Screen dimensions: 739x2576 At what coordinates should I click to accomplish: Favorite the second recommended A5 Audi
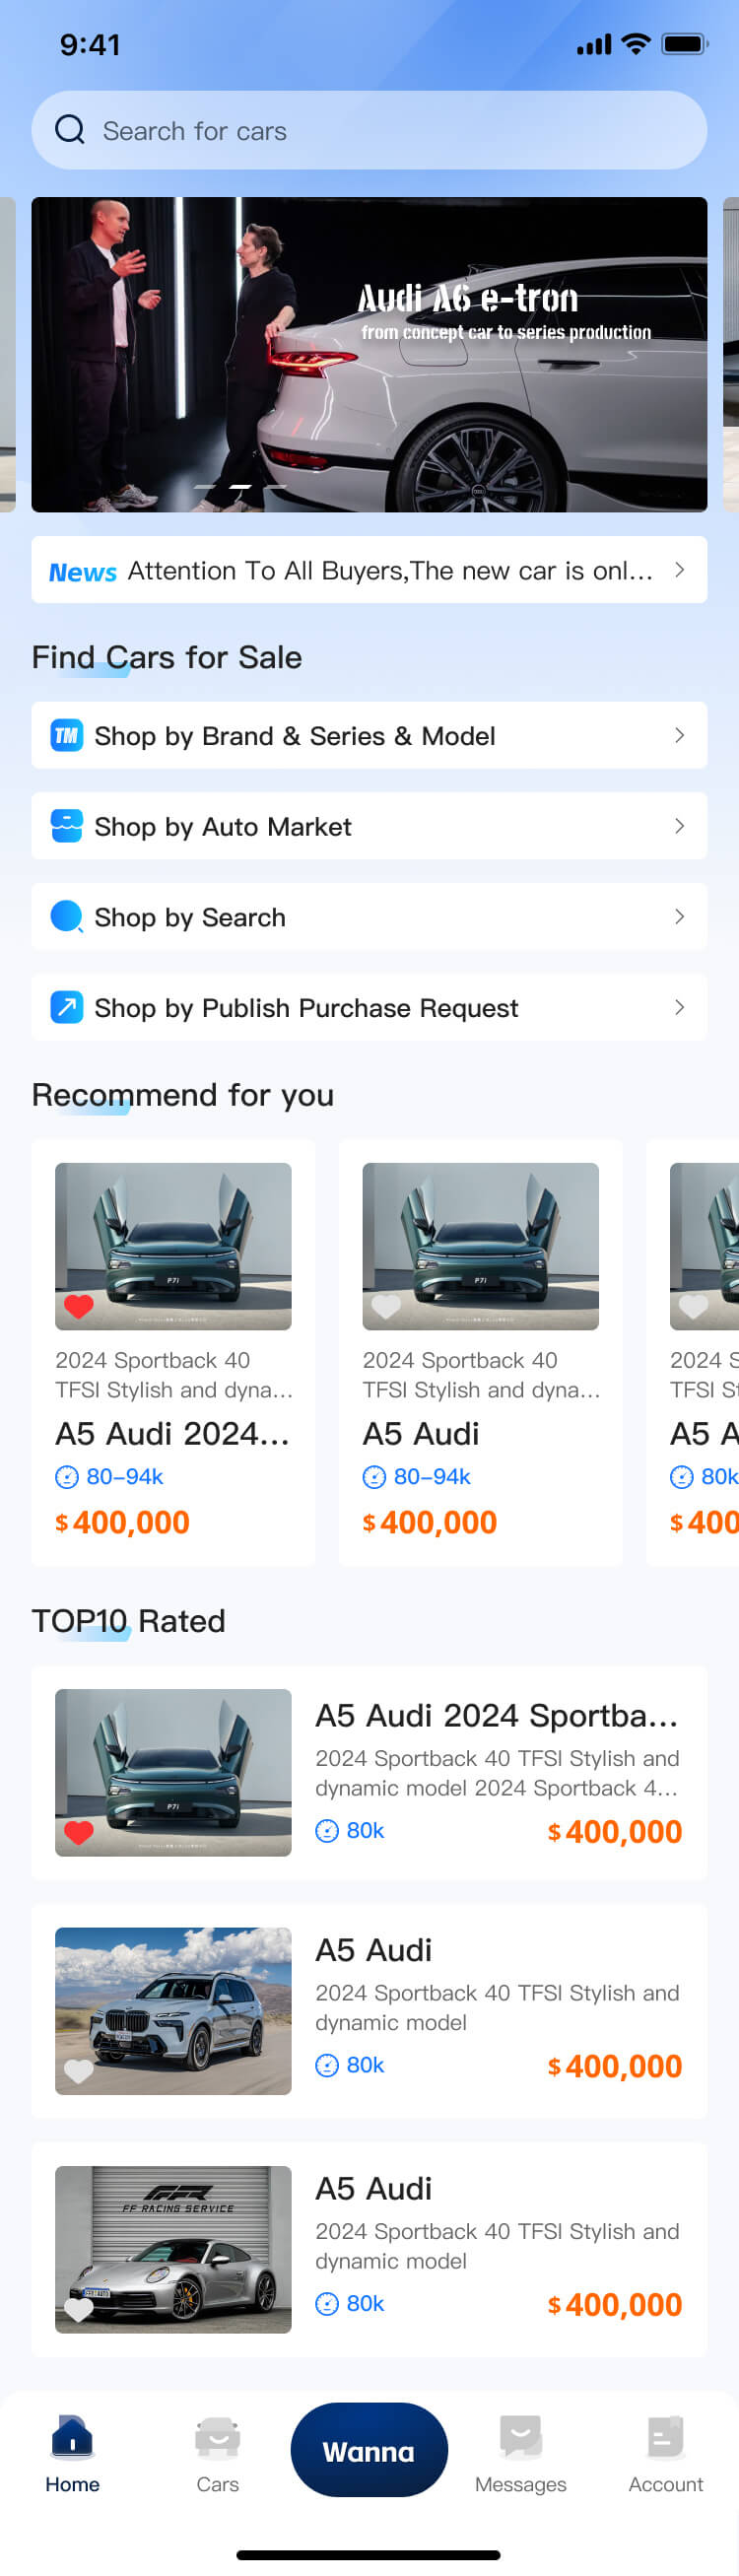pyautogui.click(x=386, y=1306)
